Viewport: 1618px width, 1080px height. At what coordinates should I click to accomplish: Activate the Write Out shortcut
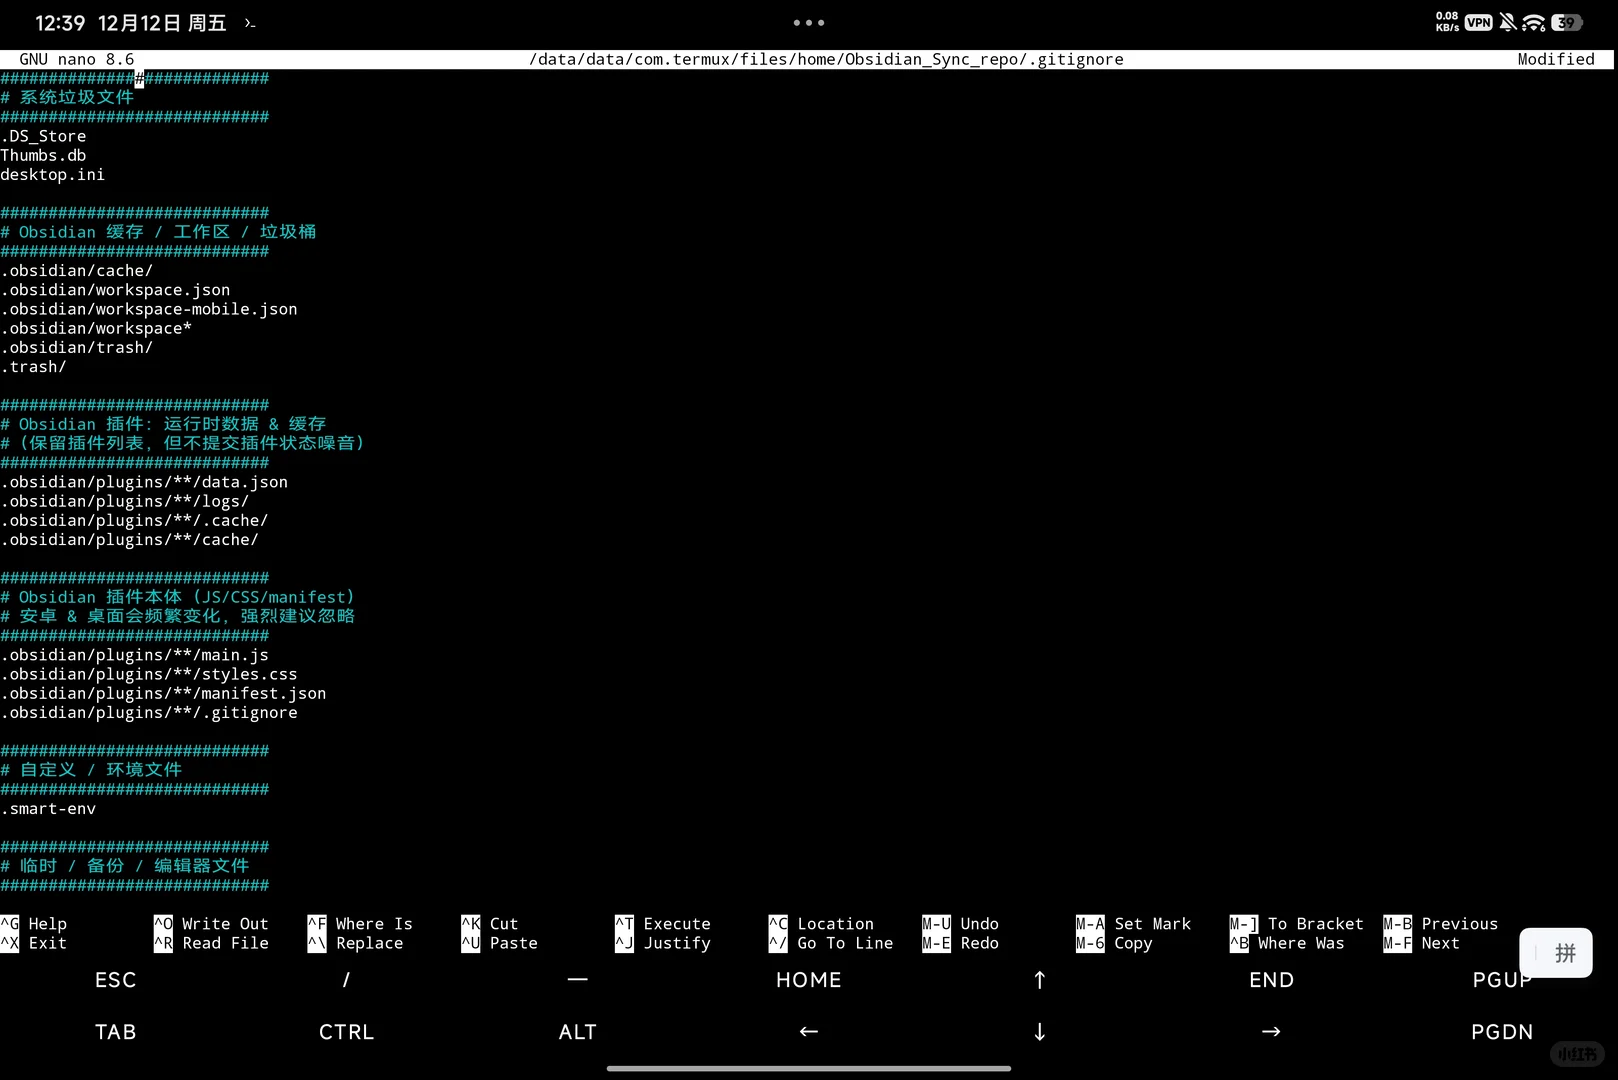click(x=213, y=923)
